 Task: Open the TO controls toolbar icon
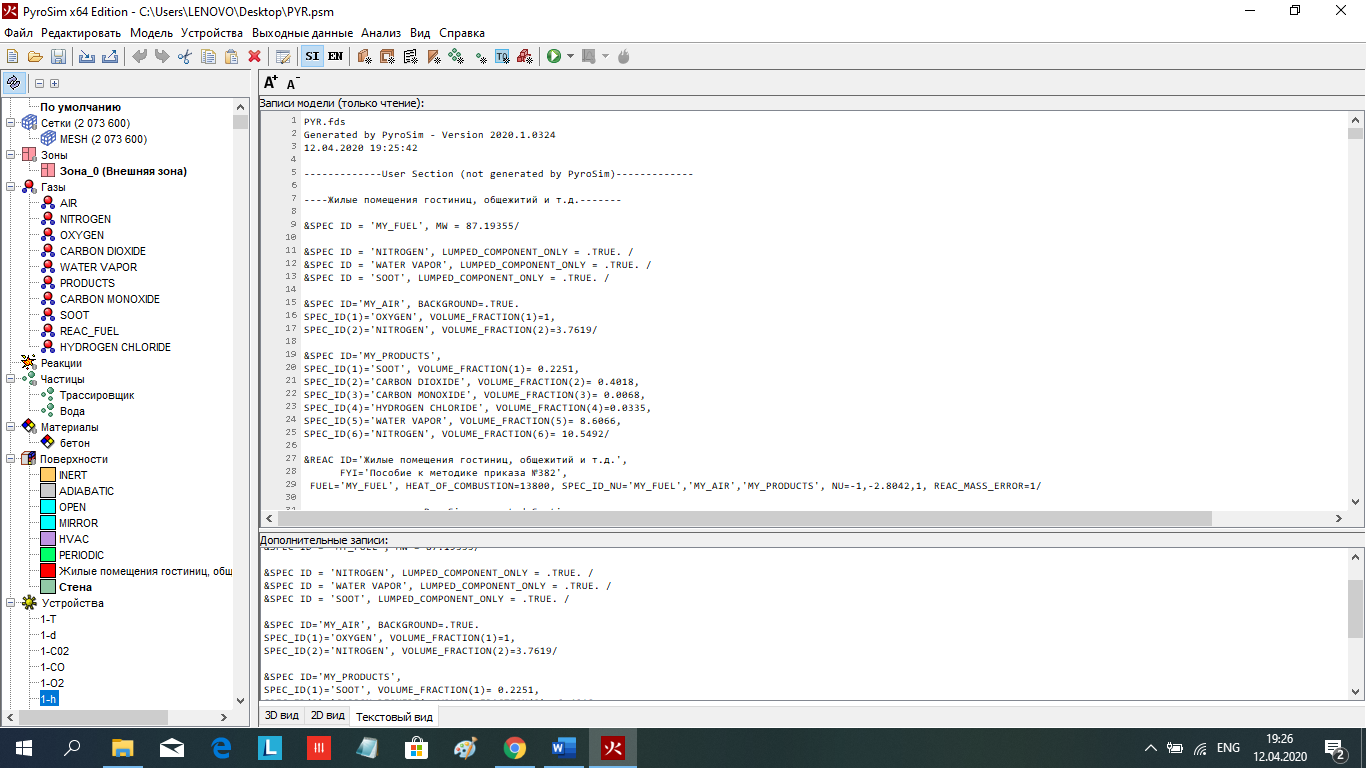tap(502, 56)
